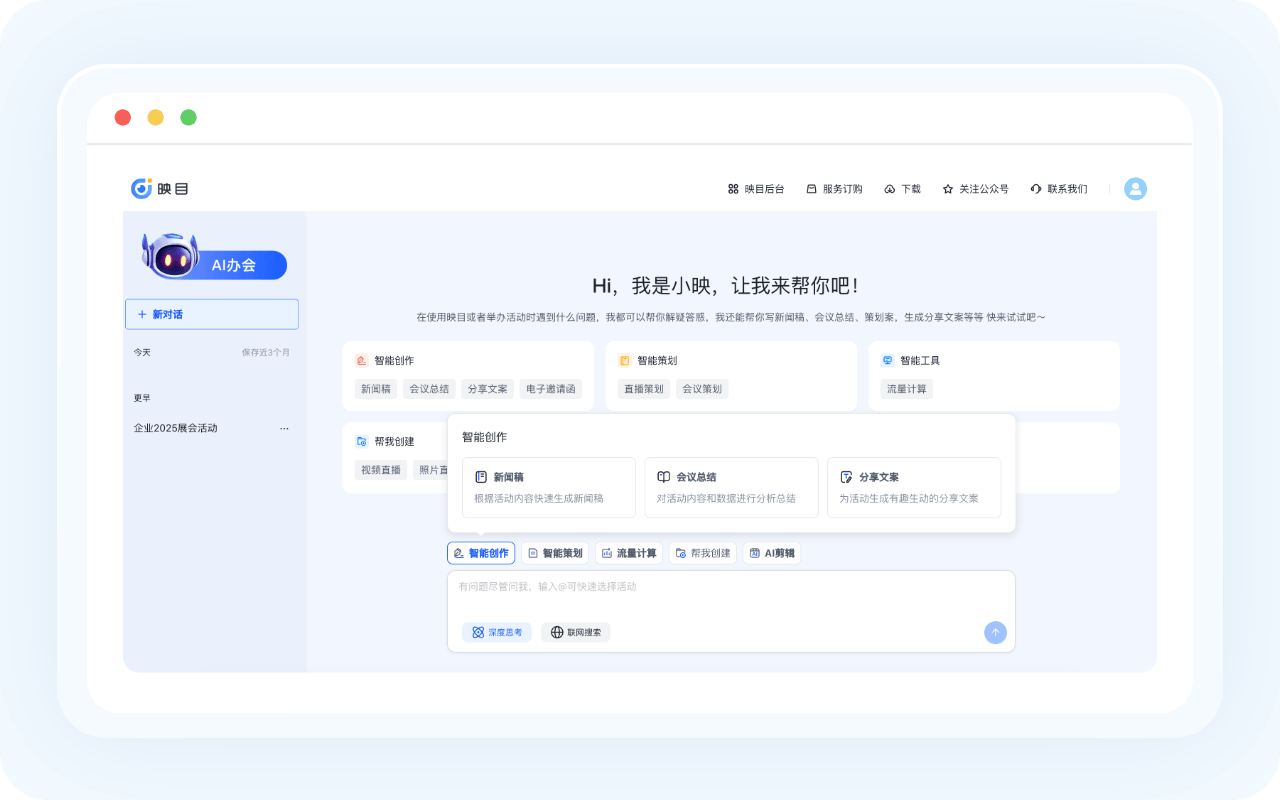Screen dimensions: 1280x800
Task: Open 服务订购 shop icon
Action: coord(812,189)
